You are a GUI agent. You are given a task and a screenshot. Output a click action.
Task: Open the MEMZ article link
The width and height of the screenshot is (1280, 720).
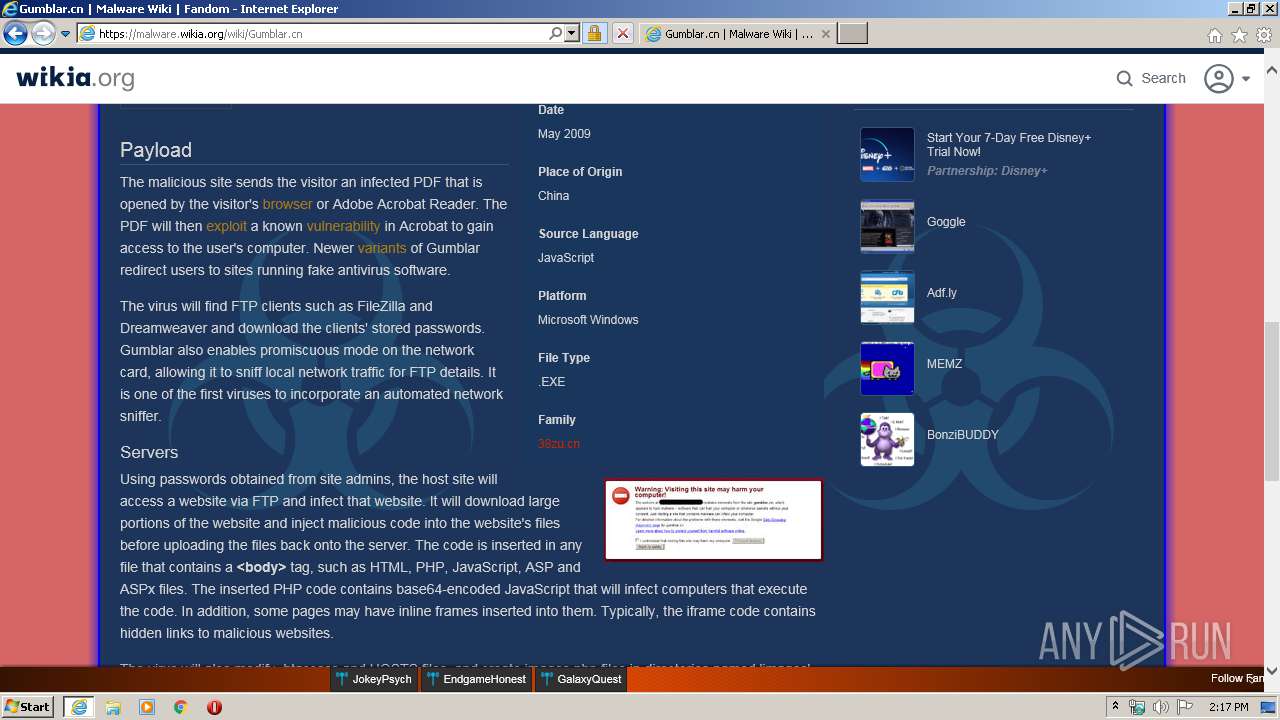point(944,364)
